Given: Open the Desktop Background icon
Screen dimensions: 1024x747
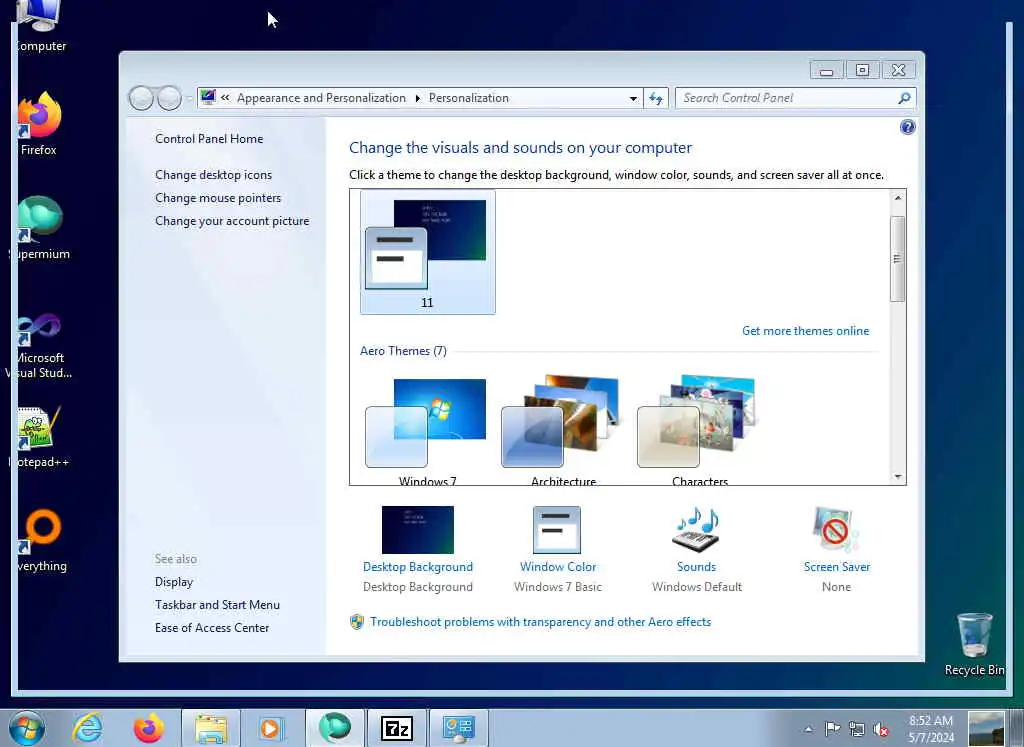Looking at the screenshot, I should [417, 530].
